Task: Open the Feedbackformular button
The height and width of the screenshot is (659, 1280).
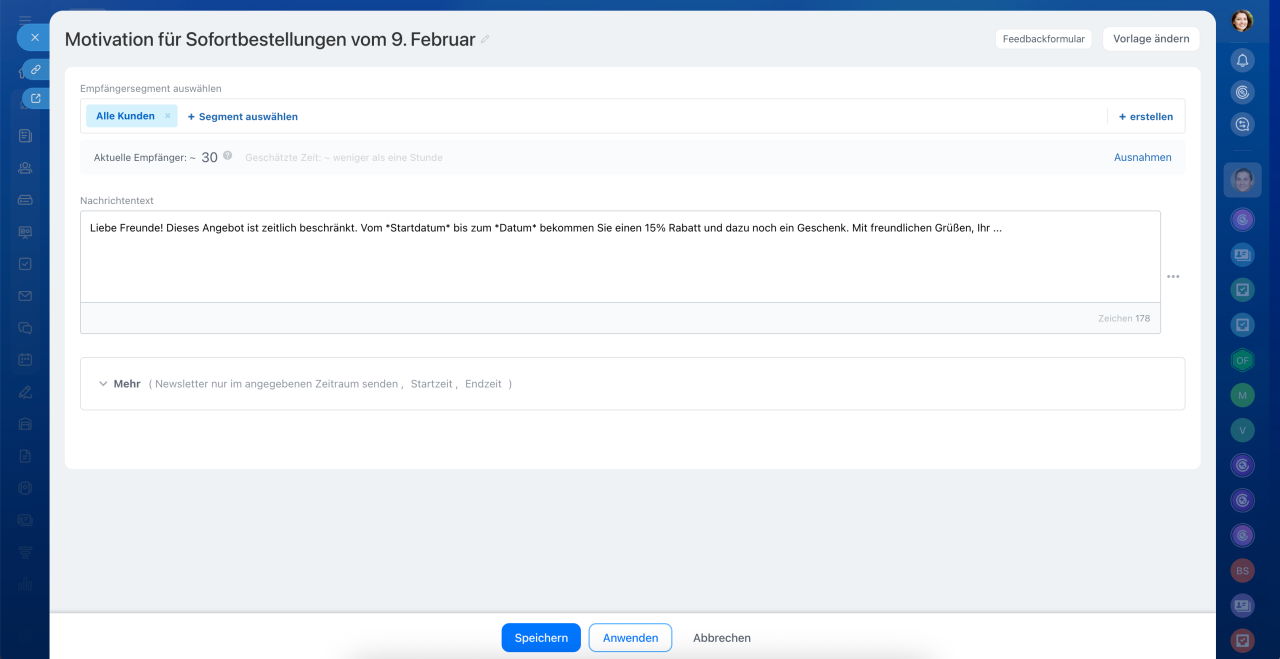Action: pos(1044,39)
